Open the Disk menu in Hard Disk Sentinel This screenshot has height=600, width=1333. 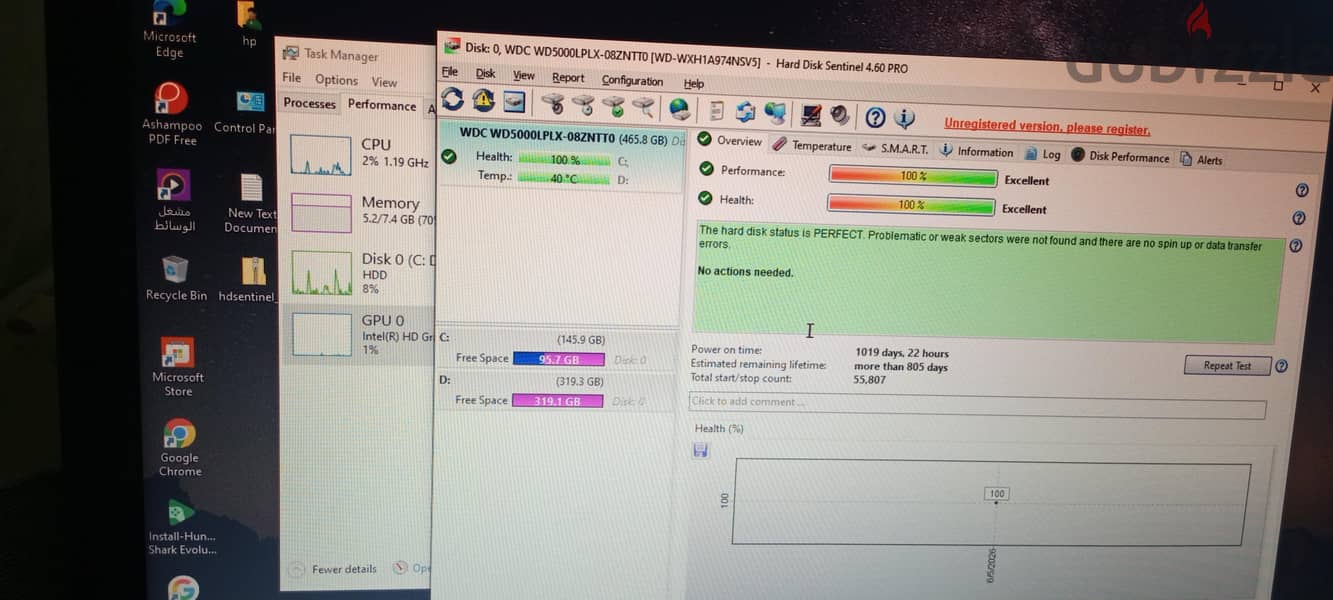coord(485,73)
